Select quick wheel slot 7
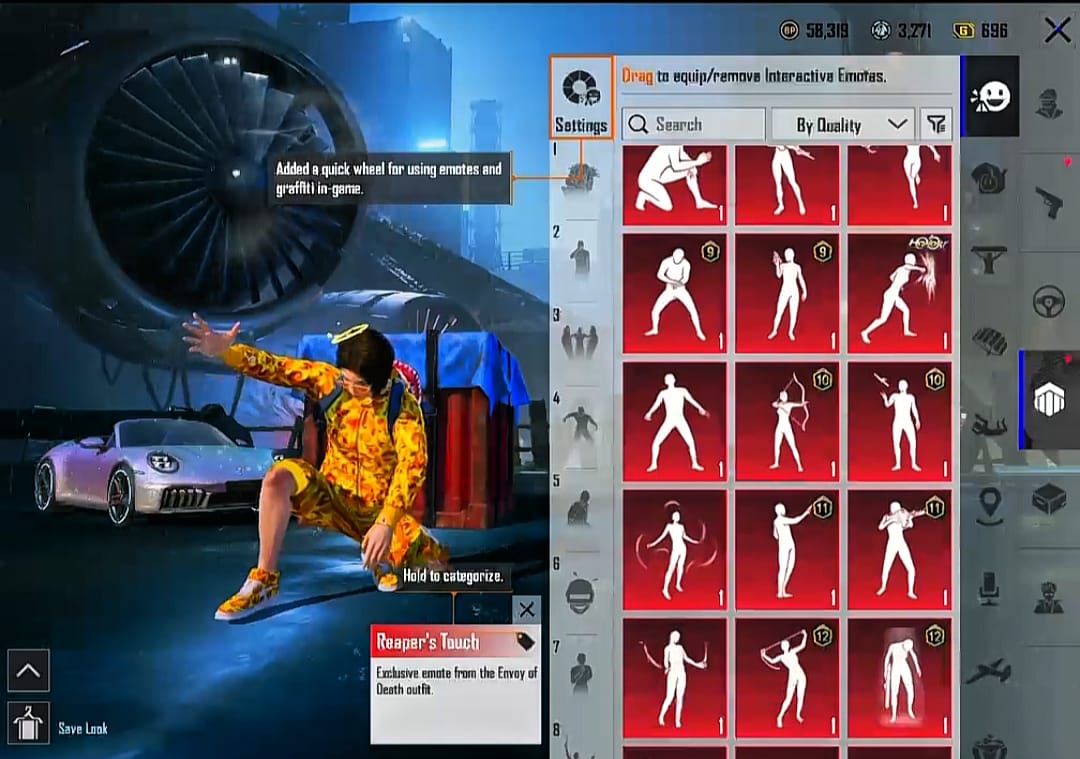This screenshot has height=759, width=1080. [581, 674]
